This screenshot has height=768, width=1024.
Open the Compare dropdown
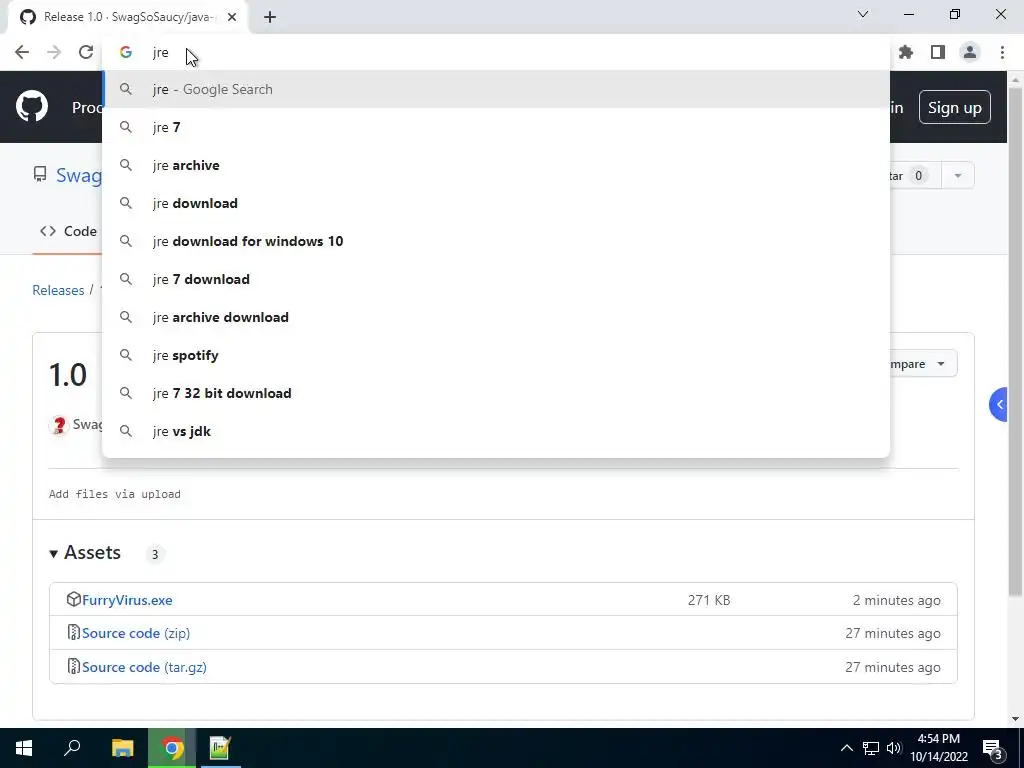pos(923,364)
